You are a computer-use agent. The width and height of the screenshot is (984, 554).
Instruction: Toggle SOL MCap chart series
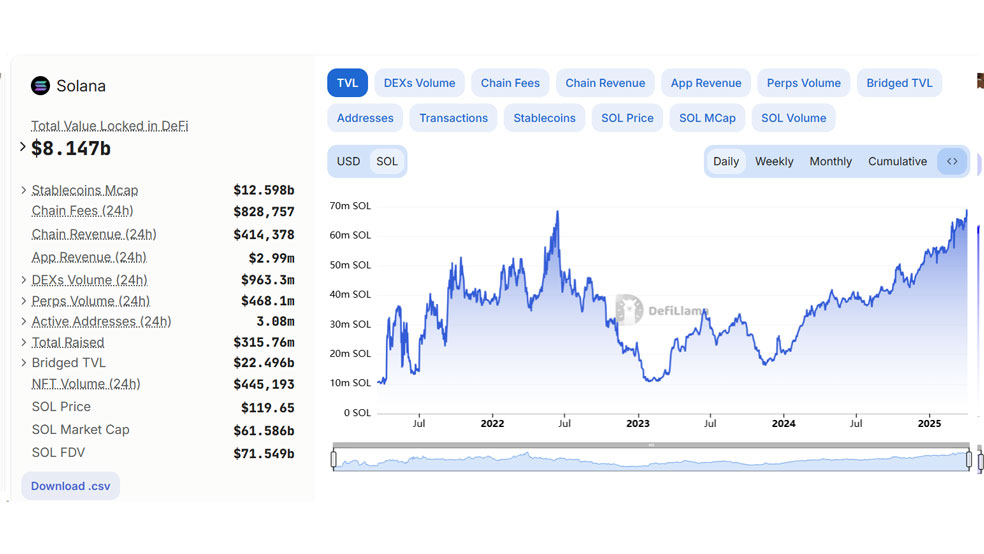707,118
